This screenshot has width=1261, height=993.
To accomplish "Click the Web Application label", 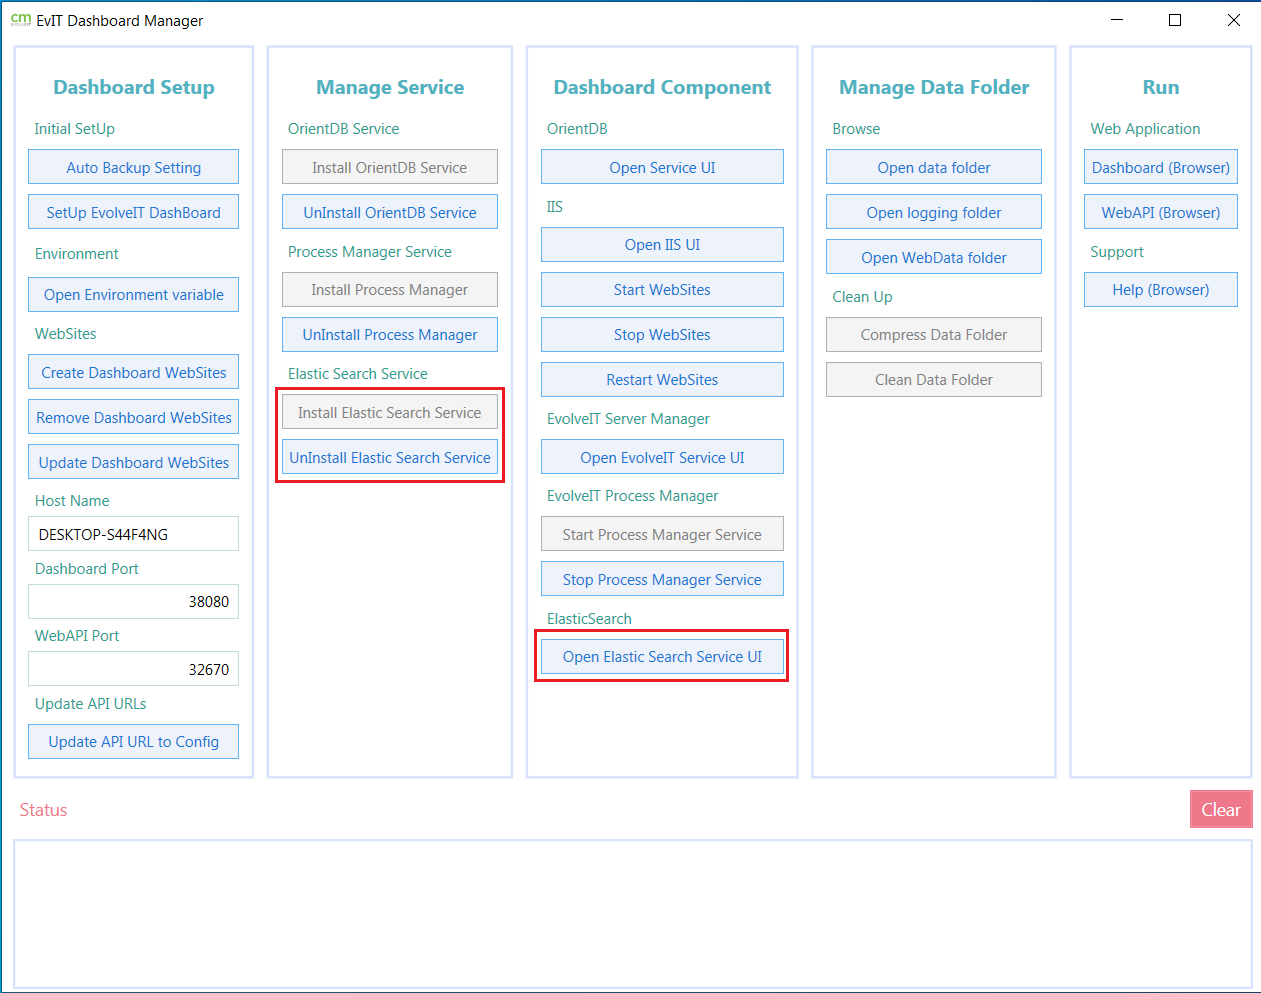I will (1145, 128).
